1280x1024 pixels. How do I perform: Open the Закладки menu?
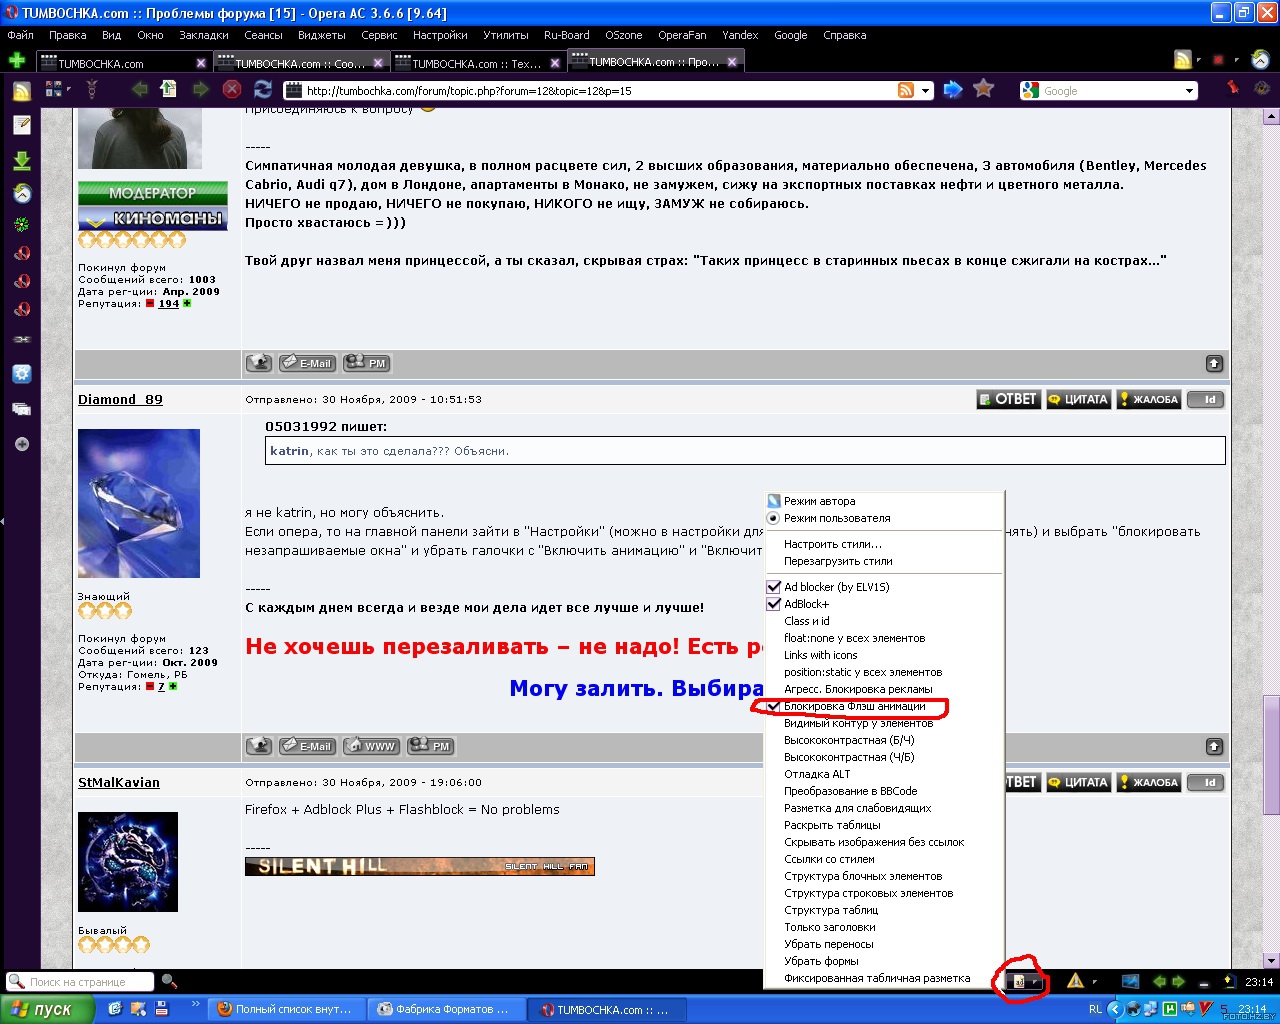[x=204, y=35]
